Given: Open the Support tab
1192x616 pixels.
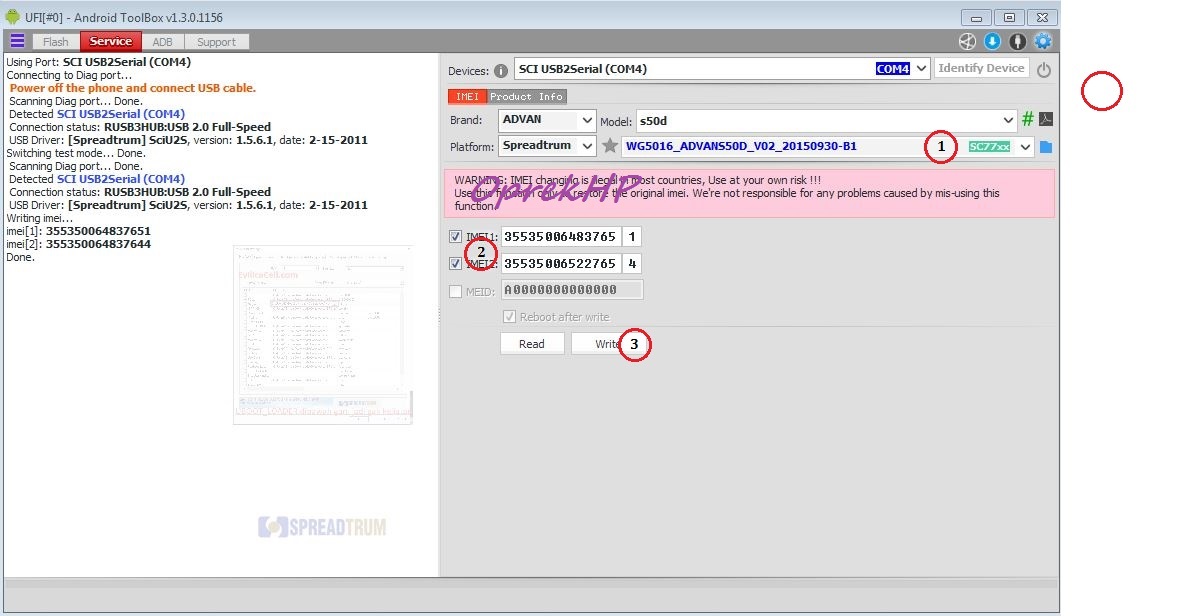Looking at the screenshot, I should (x=217, y=42).
